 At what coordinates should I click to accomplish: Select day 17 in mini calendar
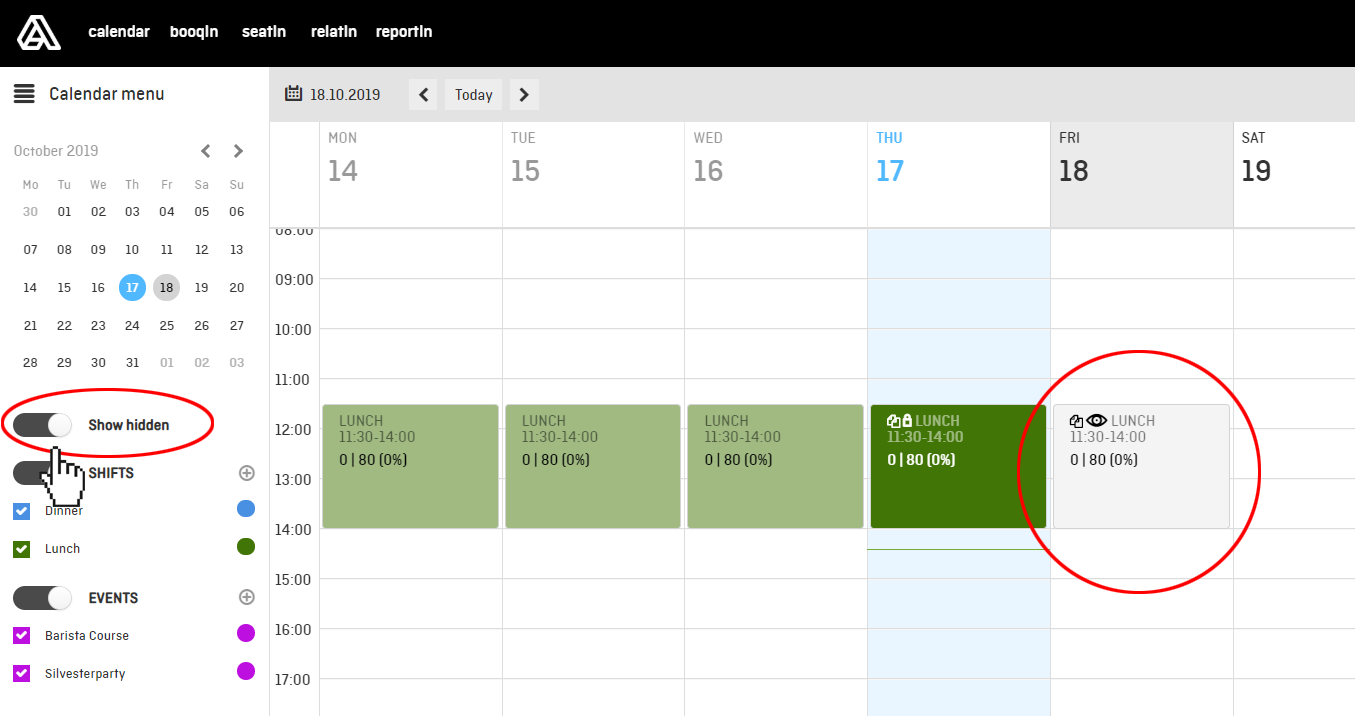pyautogui.click(x=132, y=287)
